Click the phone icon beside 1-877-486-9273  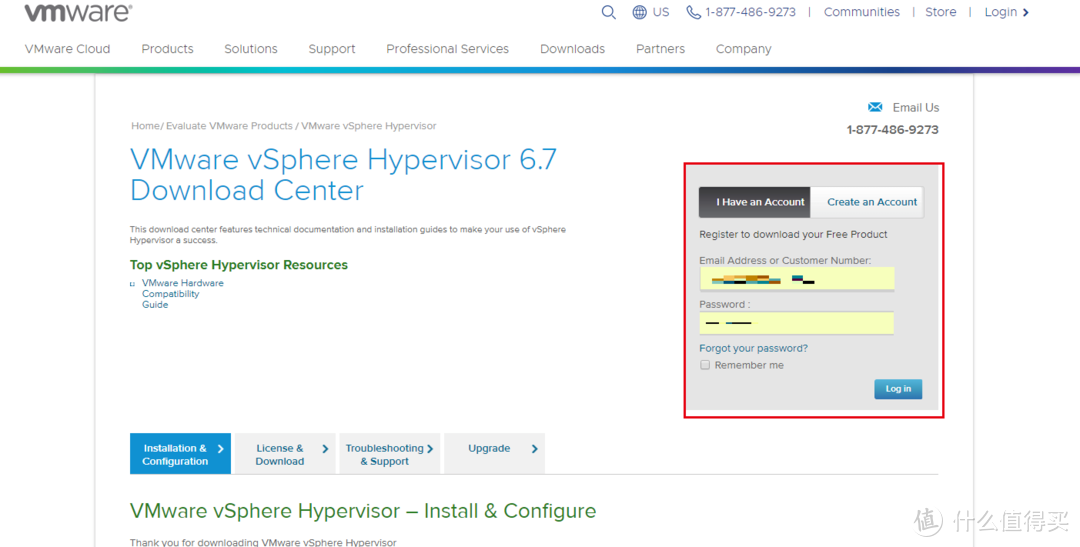pyautogui.click(x=693, y=12)
